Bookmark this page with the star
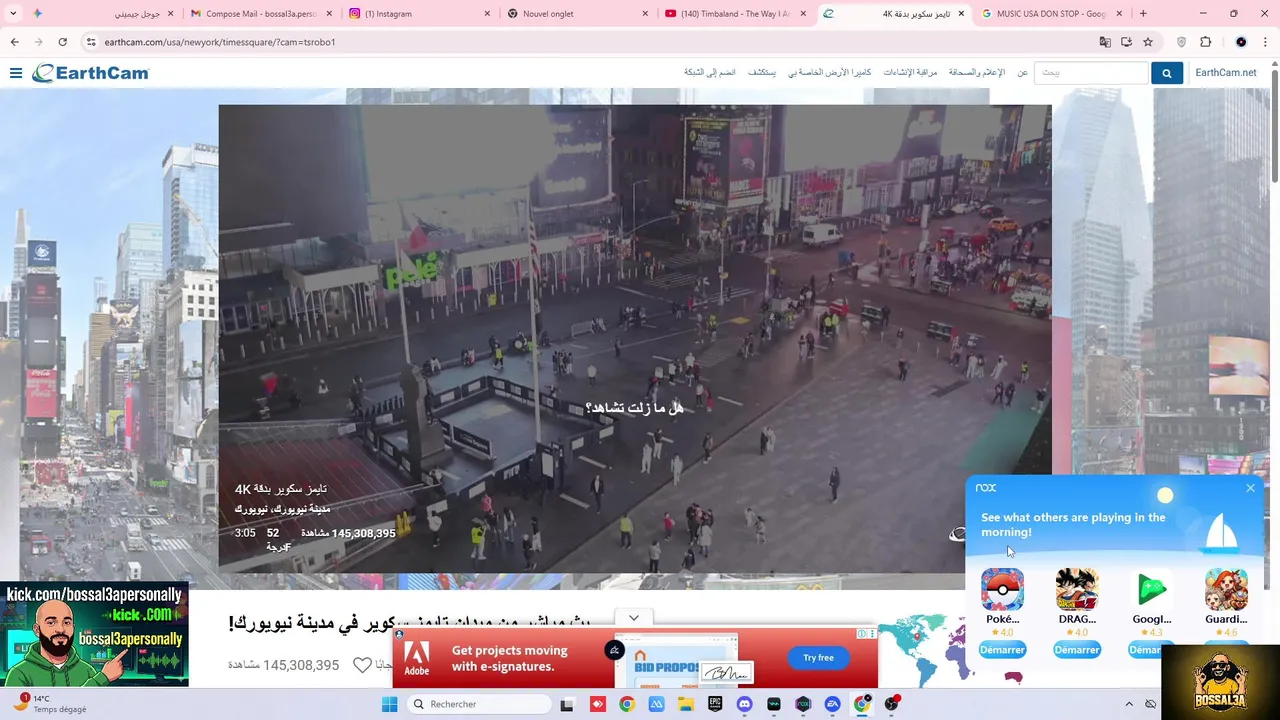Image resolution: width=1280 pixels, height=720 pixels. coord(1148,42)
